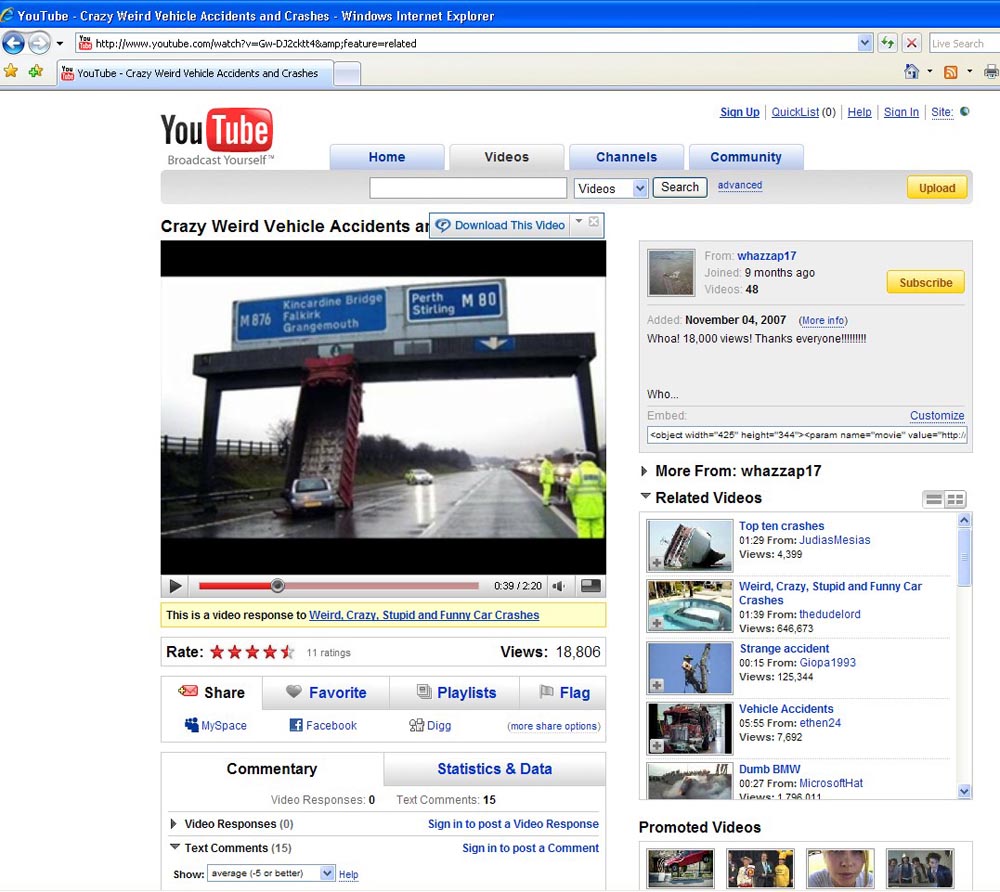The height and width of the screenshot is (892, 1000).
Task: Add 'Top ten crashes' to QuickList via plus
Action: (x=656, y=565)
